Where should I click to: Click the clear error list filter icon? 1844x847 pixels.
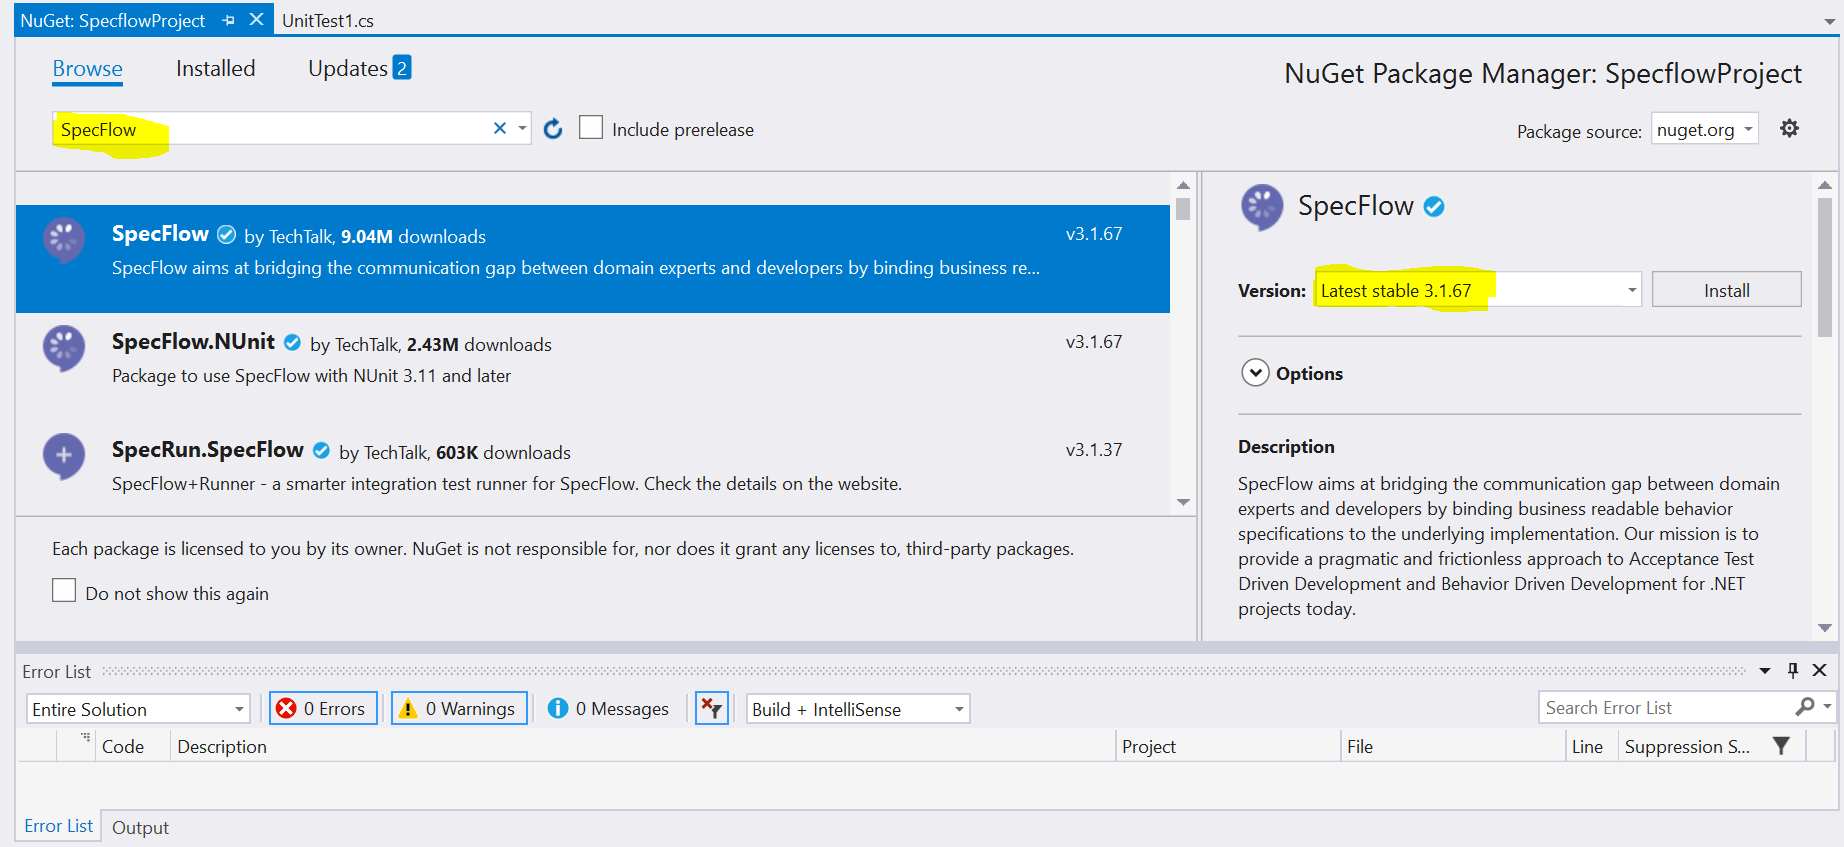pyautogui.click(x=712, y=709)
